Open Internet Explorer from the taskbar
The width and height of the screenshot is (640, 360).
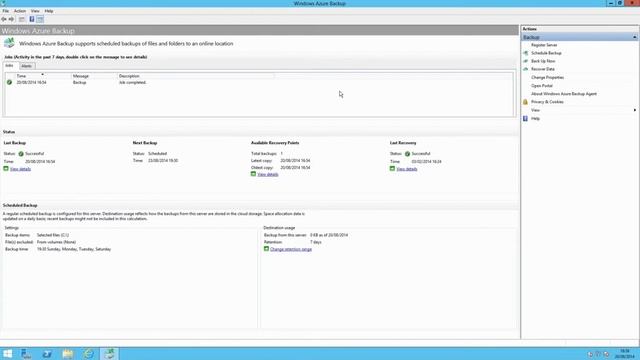pos(89,353)
